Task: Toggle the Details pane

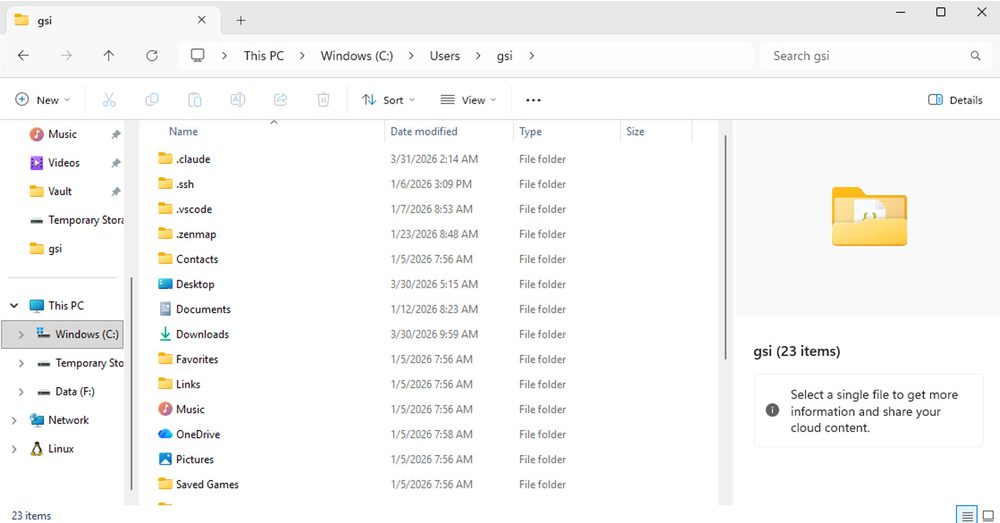Action: 955,100
